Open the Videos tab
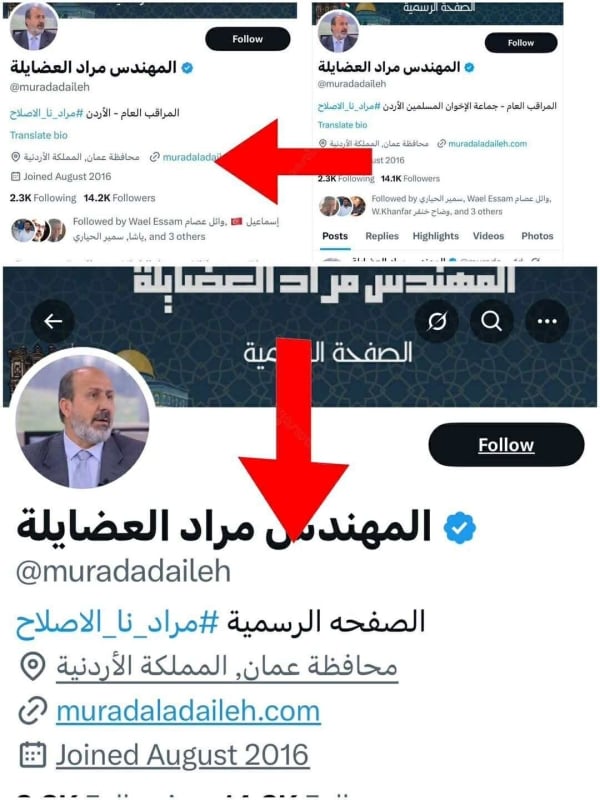 coord(488,236)
